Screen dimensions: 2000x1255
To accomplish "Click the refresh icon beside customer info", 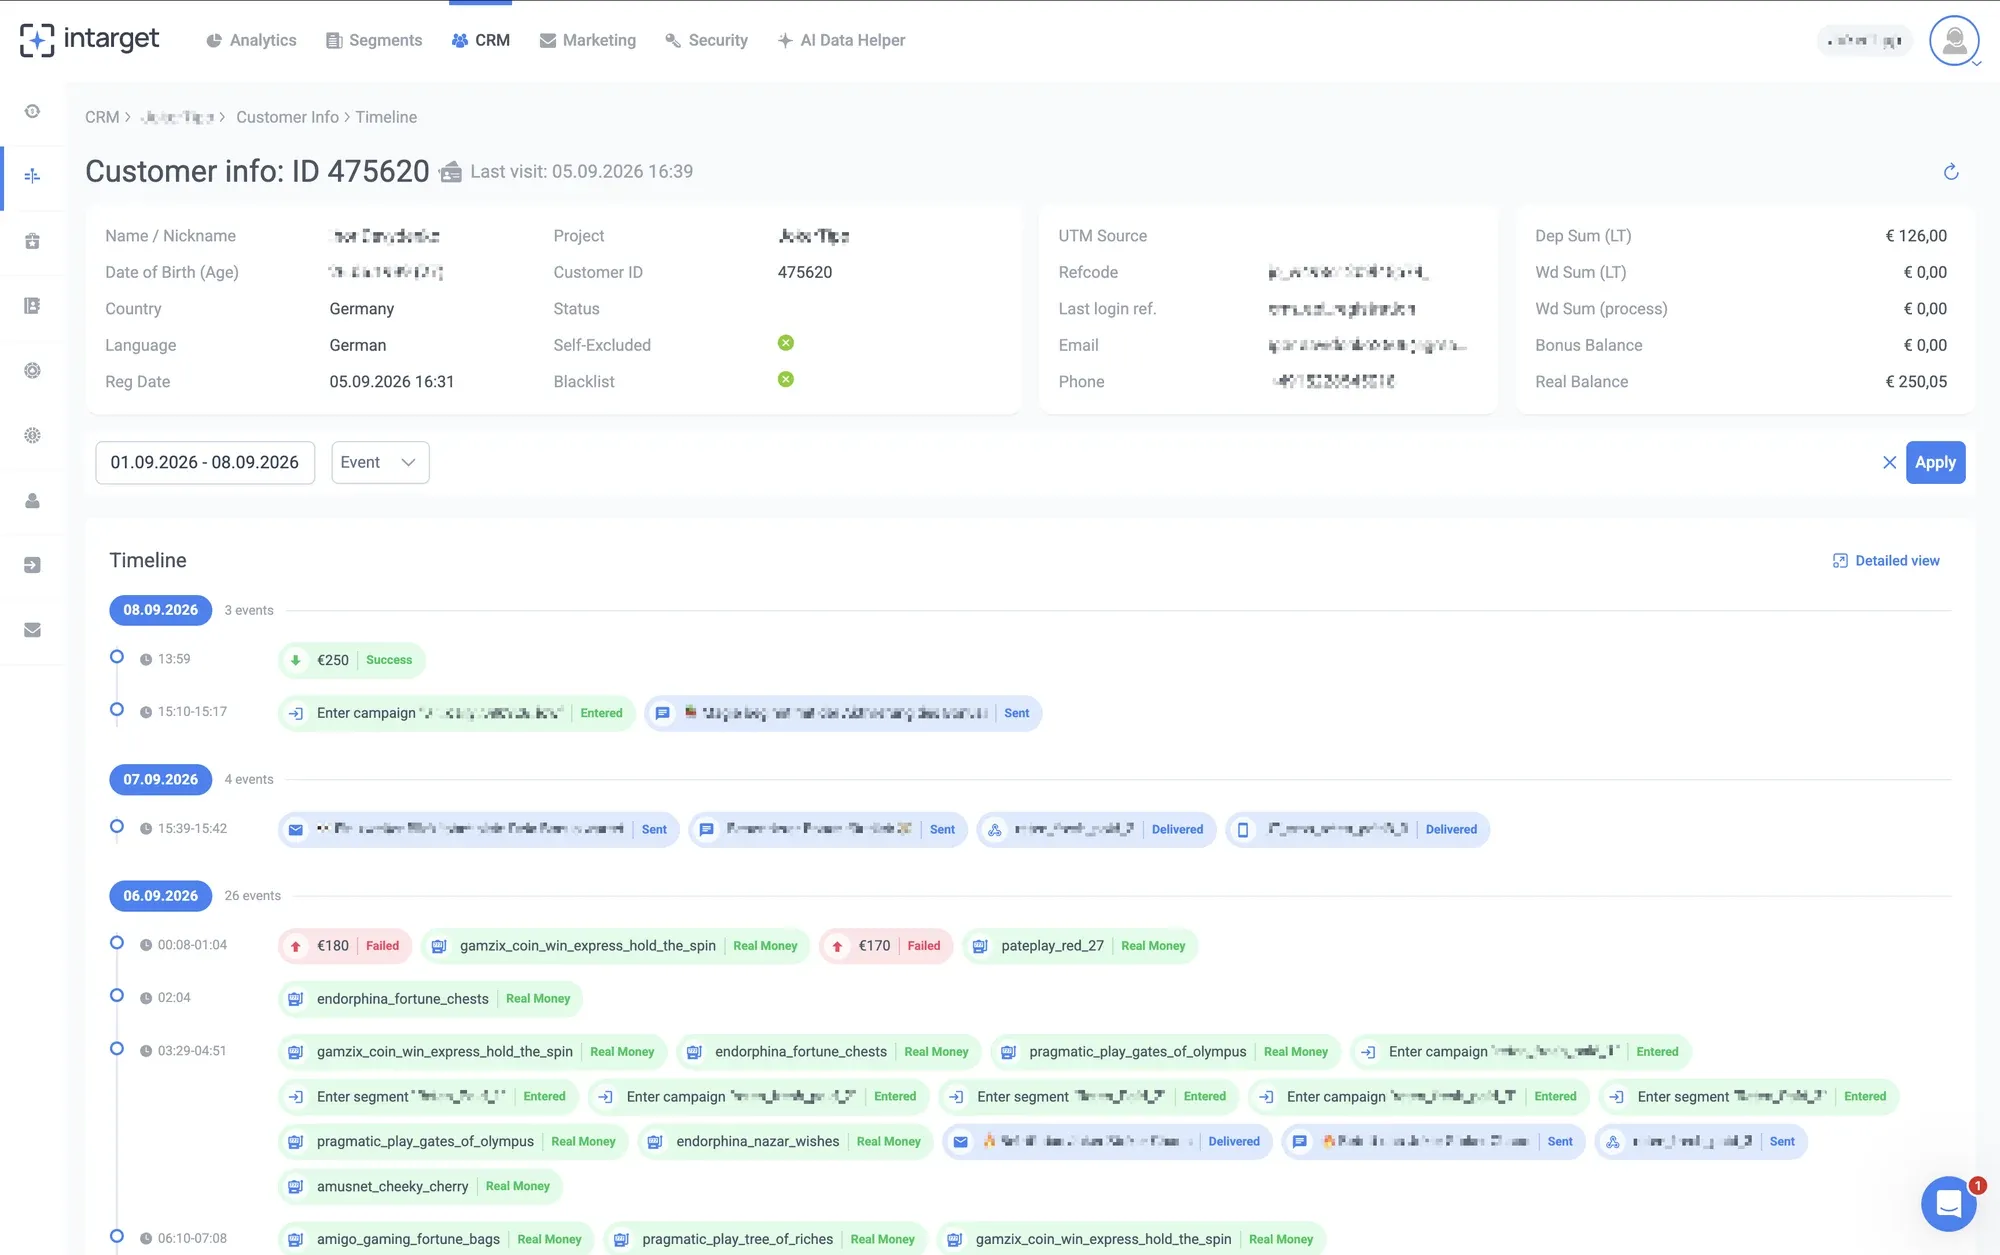I will [x=1950, y=172].
